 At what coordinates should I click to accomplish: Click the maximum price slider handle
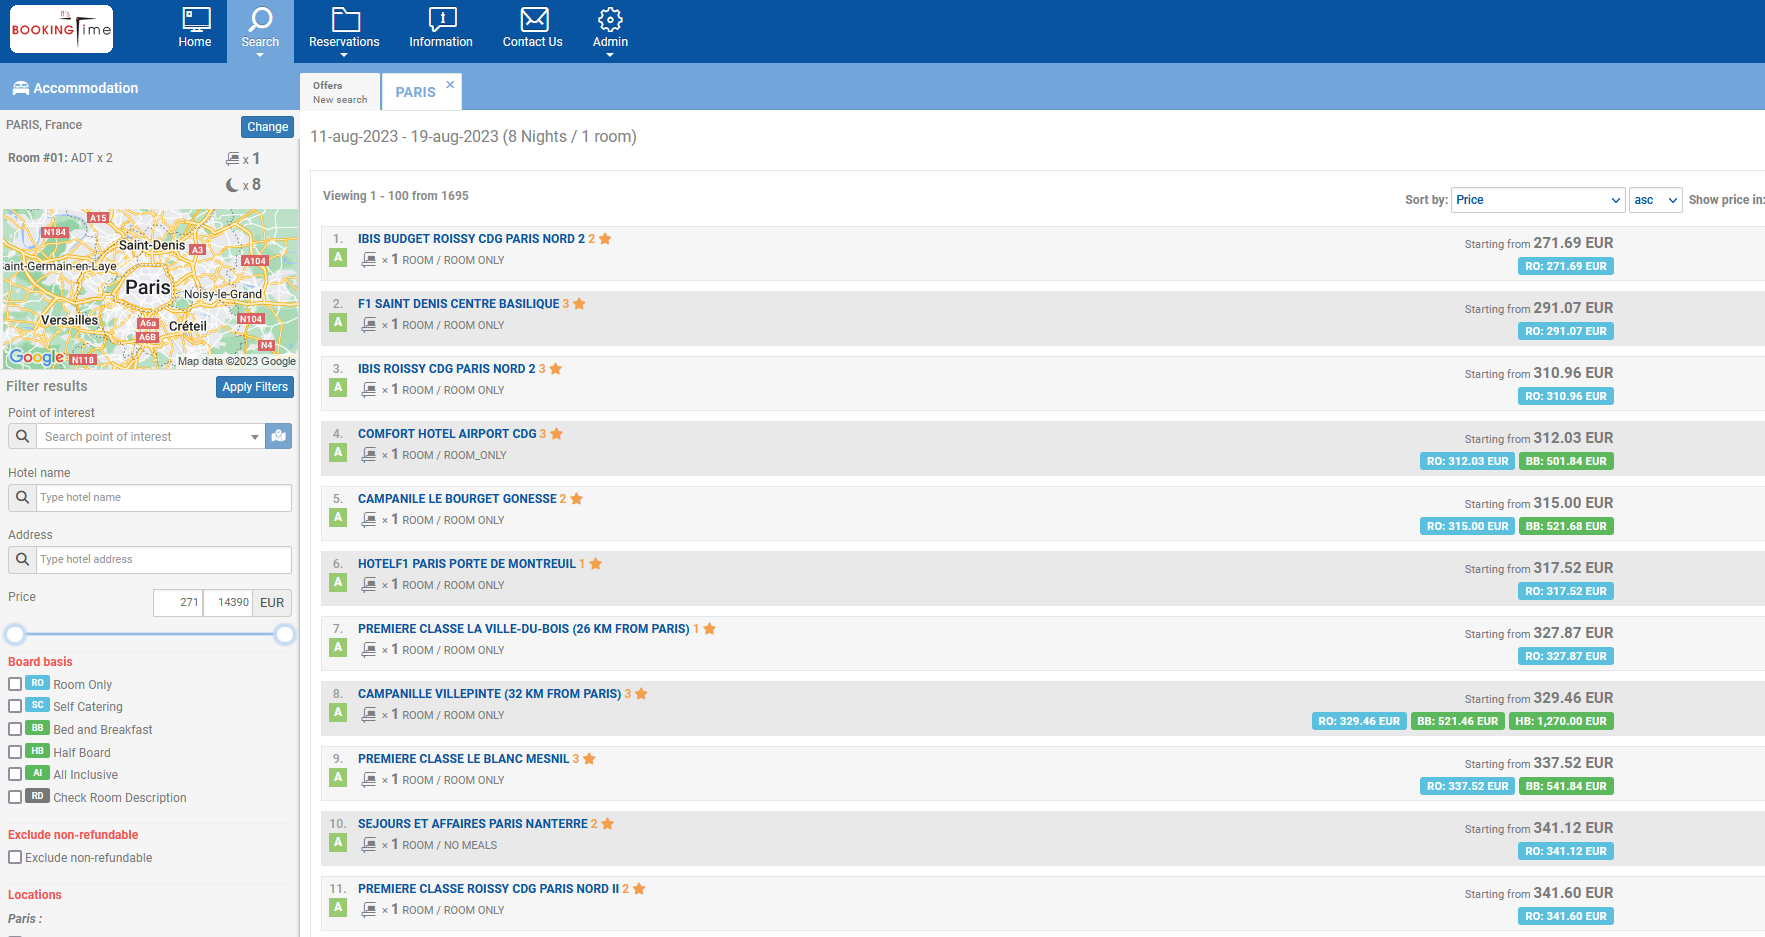tap(285, 634)
